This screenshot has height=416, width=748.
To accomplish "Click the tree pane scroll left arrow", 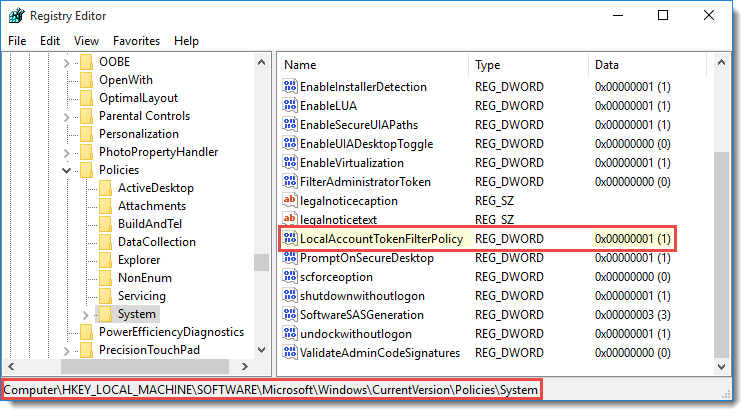I will (x=11, y=366).
